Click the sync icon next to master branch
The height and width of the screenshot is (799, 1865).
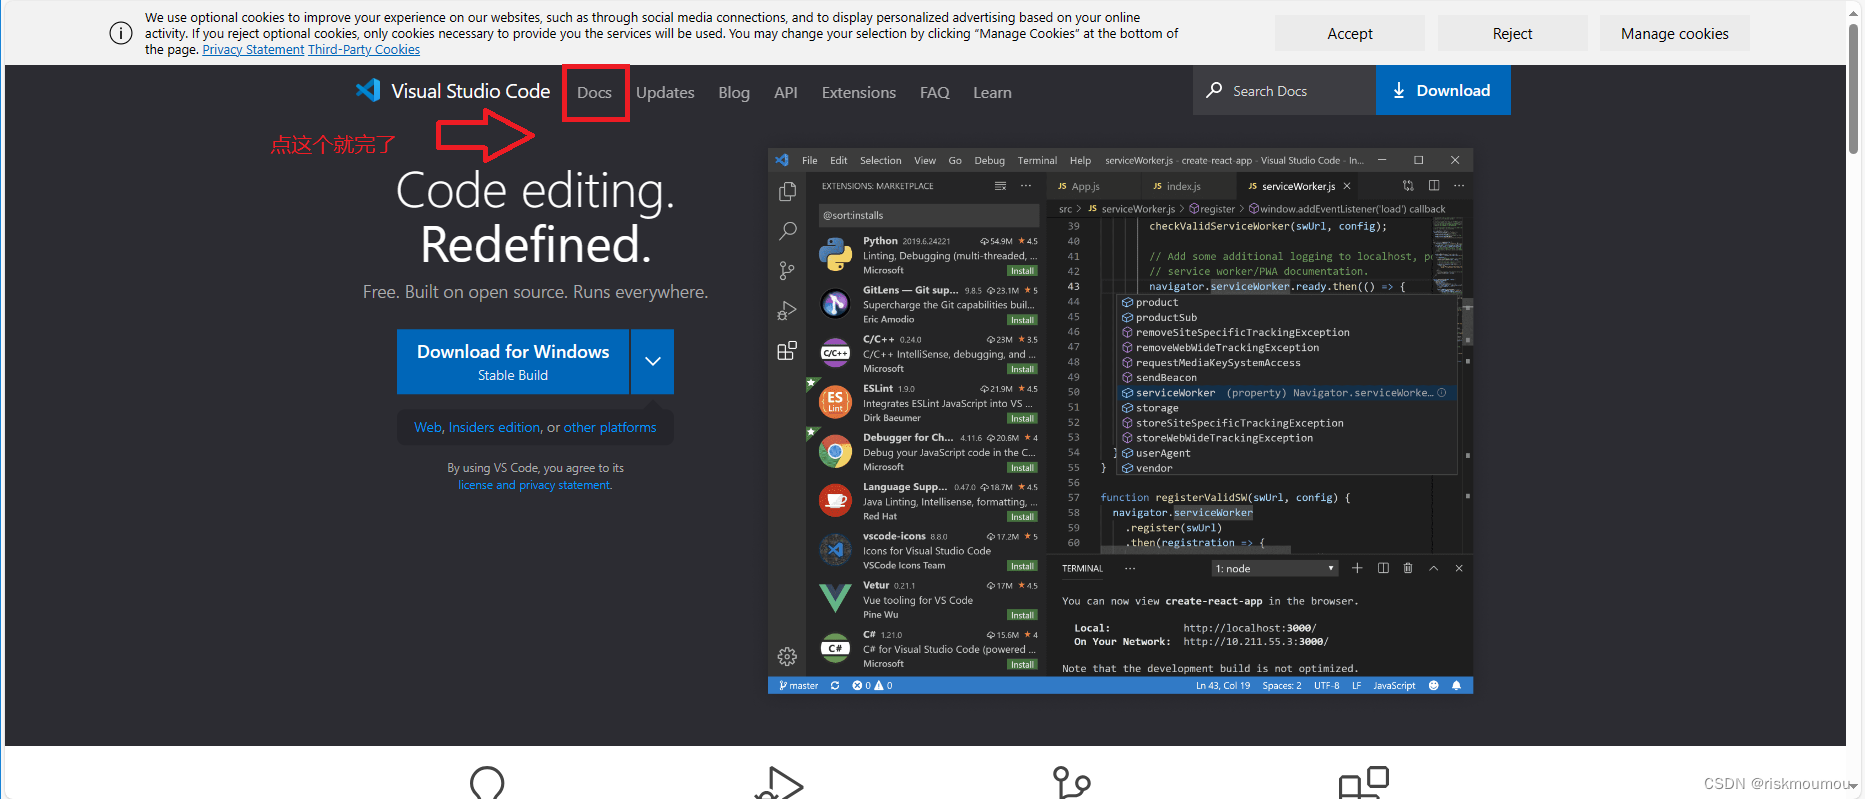point(835,685)
